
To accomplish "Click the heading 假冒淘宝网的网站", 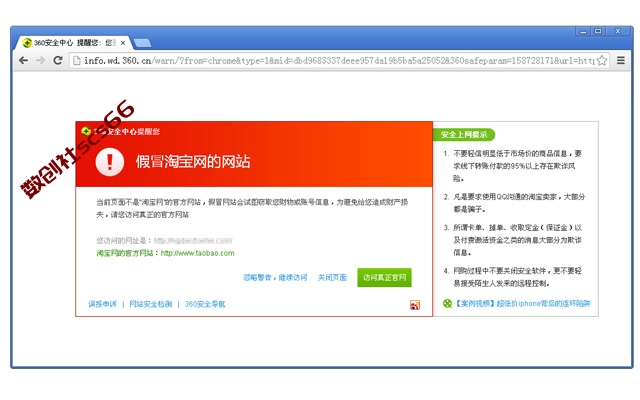I will (193, 162).
